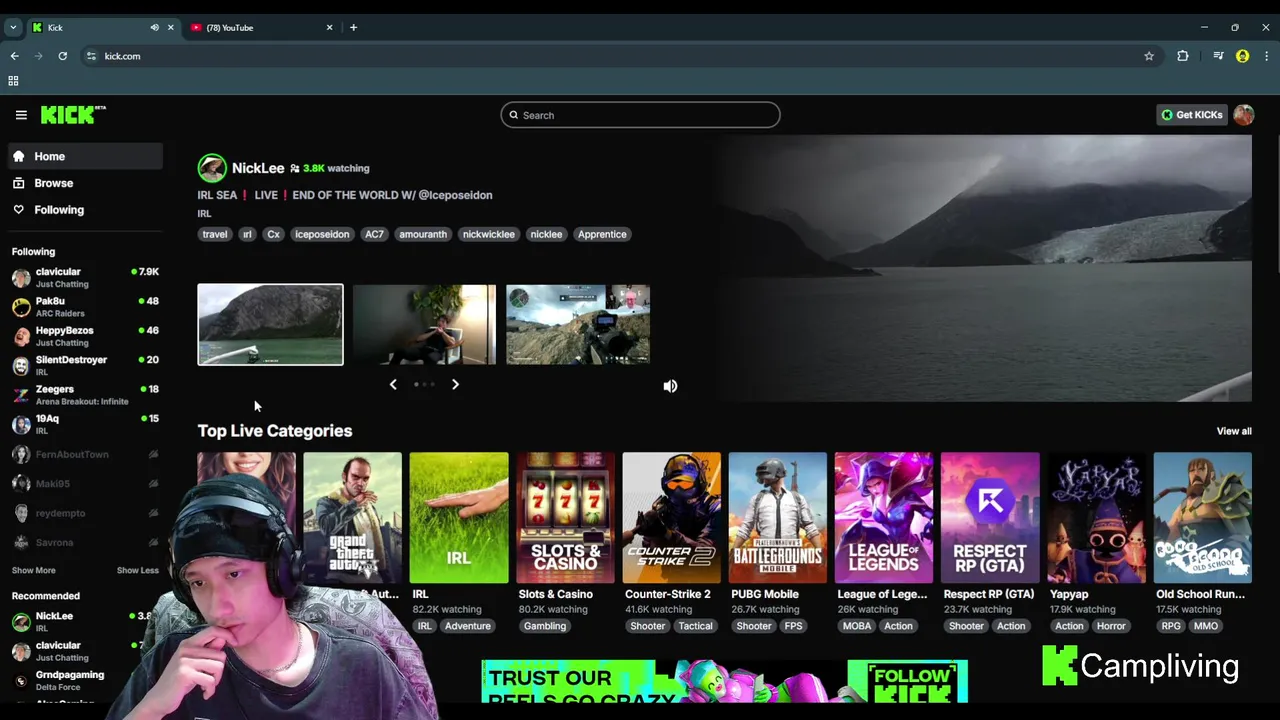Click the amouranth tag
This screenshot has height=720, width=1280.
click(x=423, y=234)
